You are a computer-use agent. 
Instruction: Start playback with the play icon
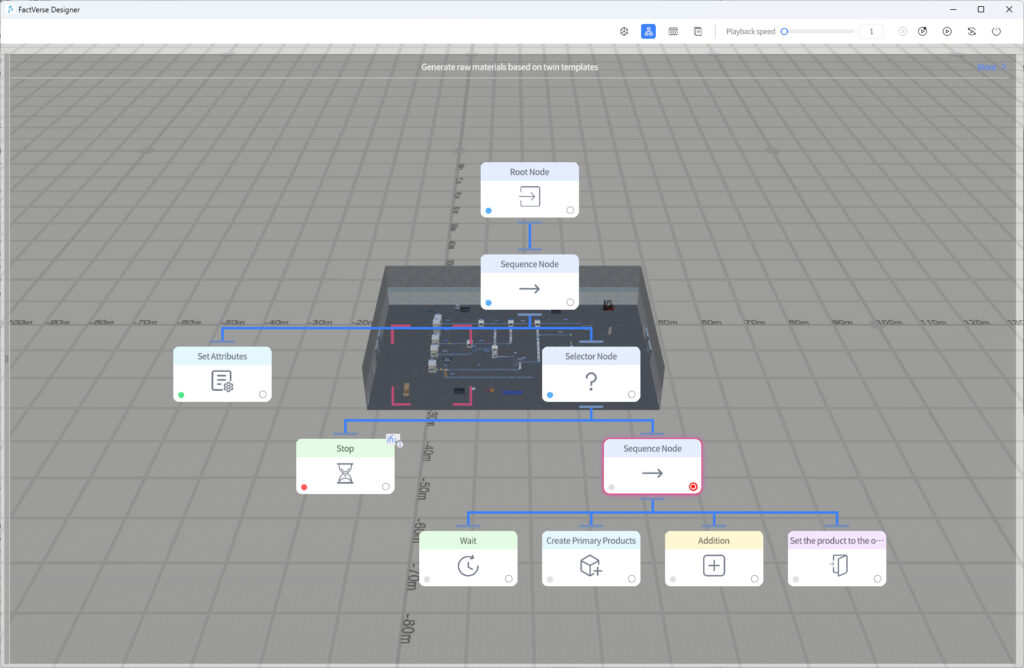[947, 31]
